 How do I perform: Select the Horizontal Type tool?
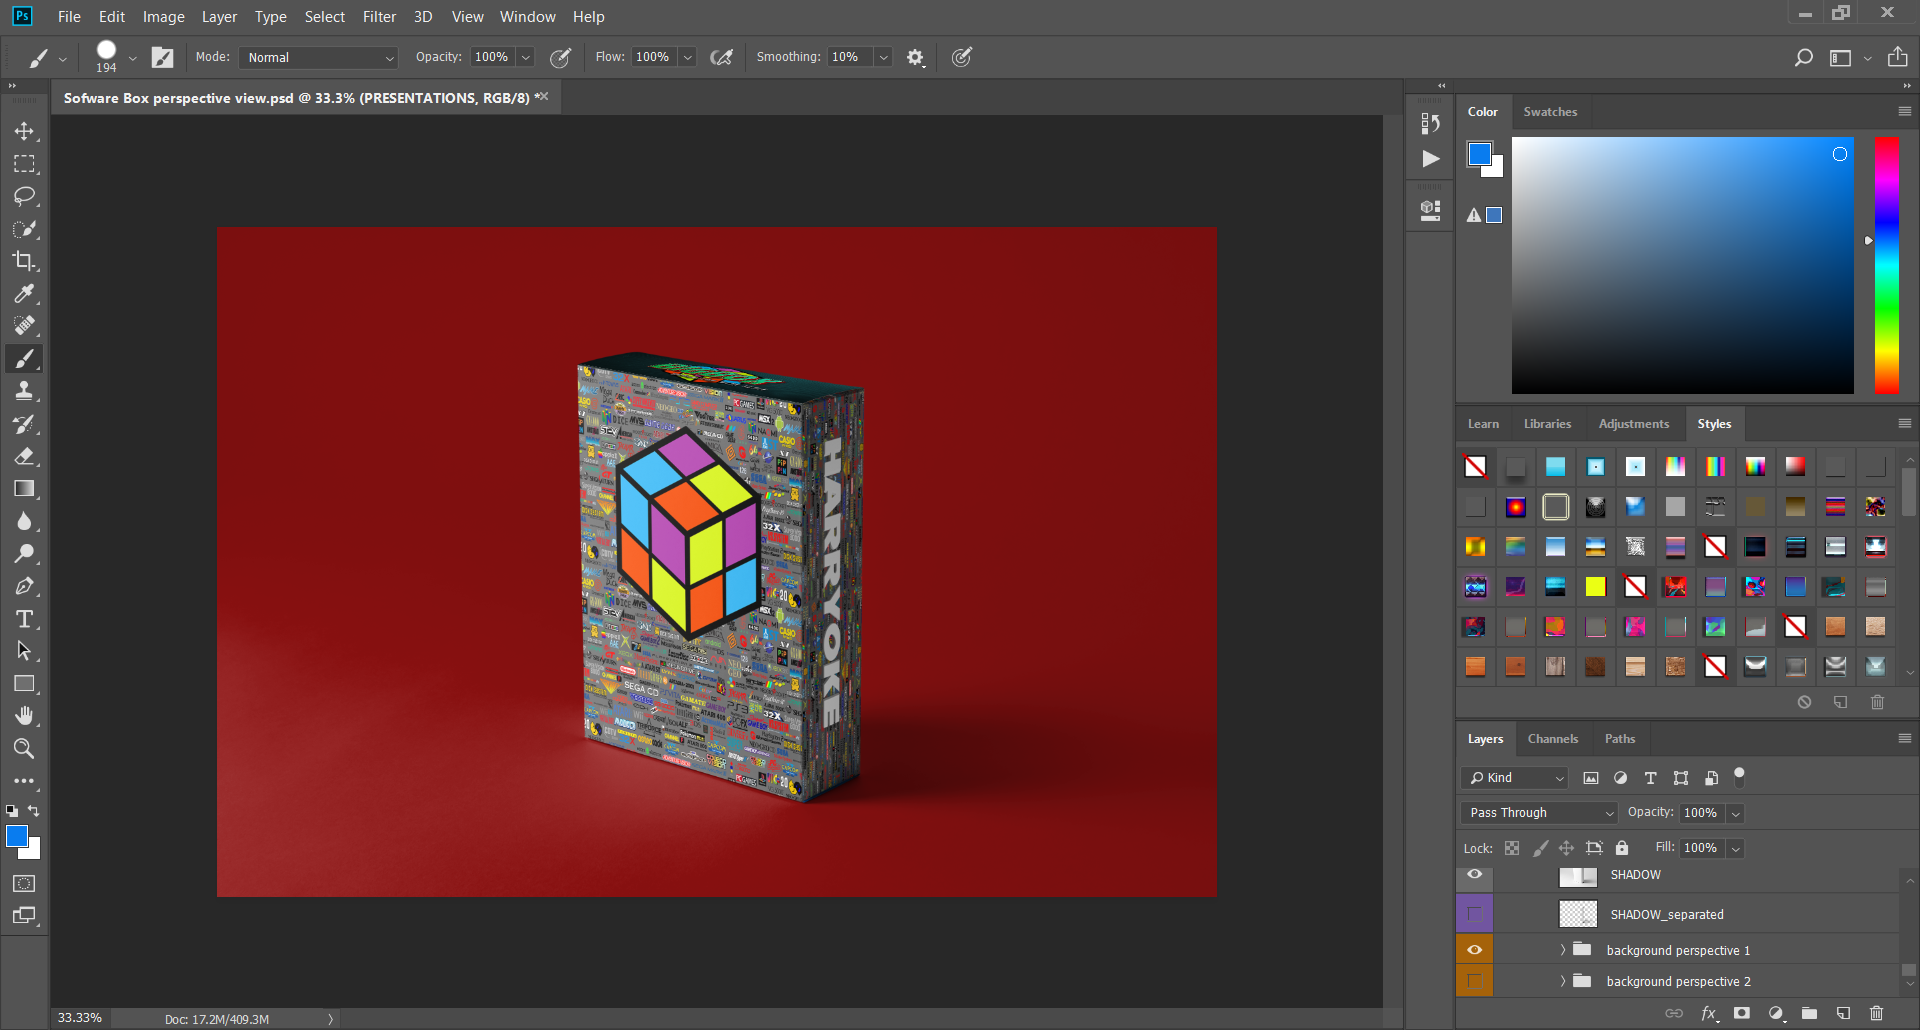pyautogui.click(x=24, y=619)
